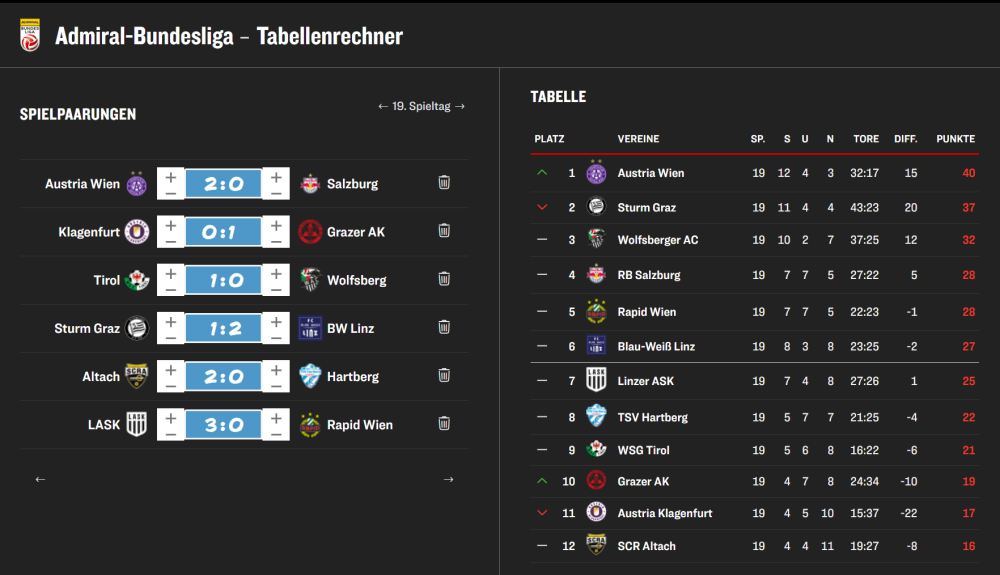
Task: Click the Bundesliga logo in the header
Action: [30, 36]
